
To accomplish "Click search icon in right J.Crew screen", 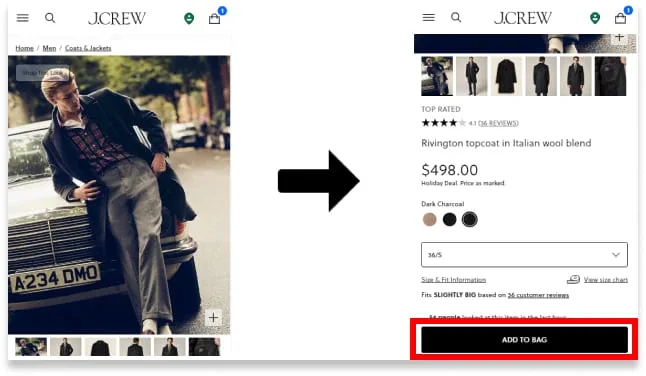I will (x=456, y=17).
